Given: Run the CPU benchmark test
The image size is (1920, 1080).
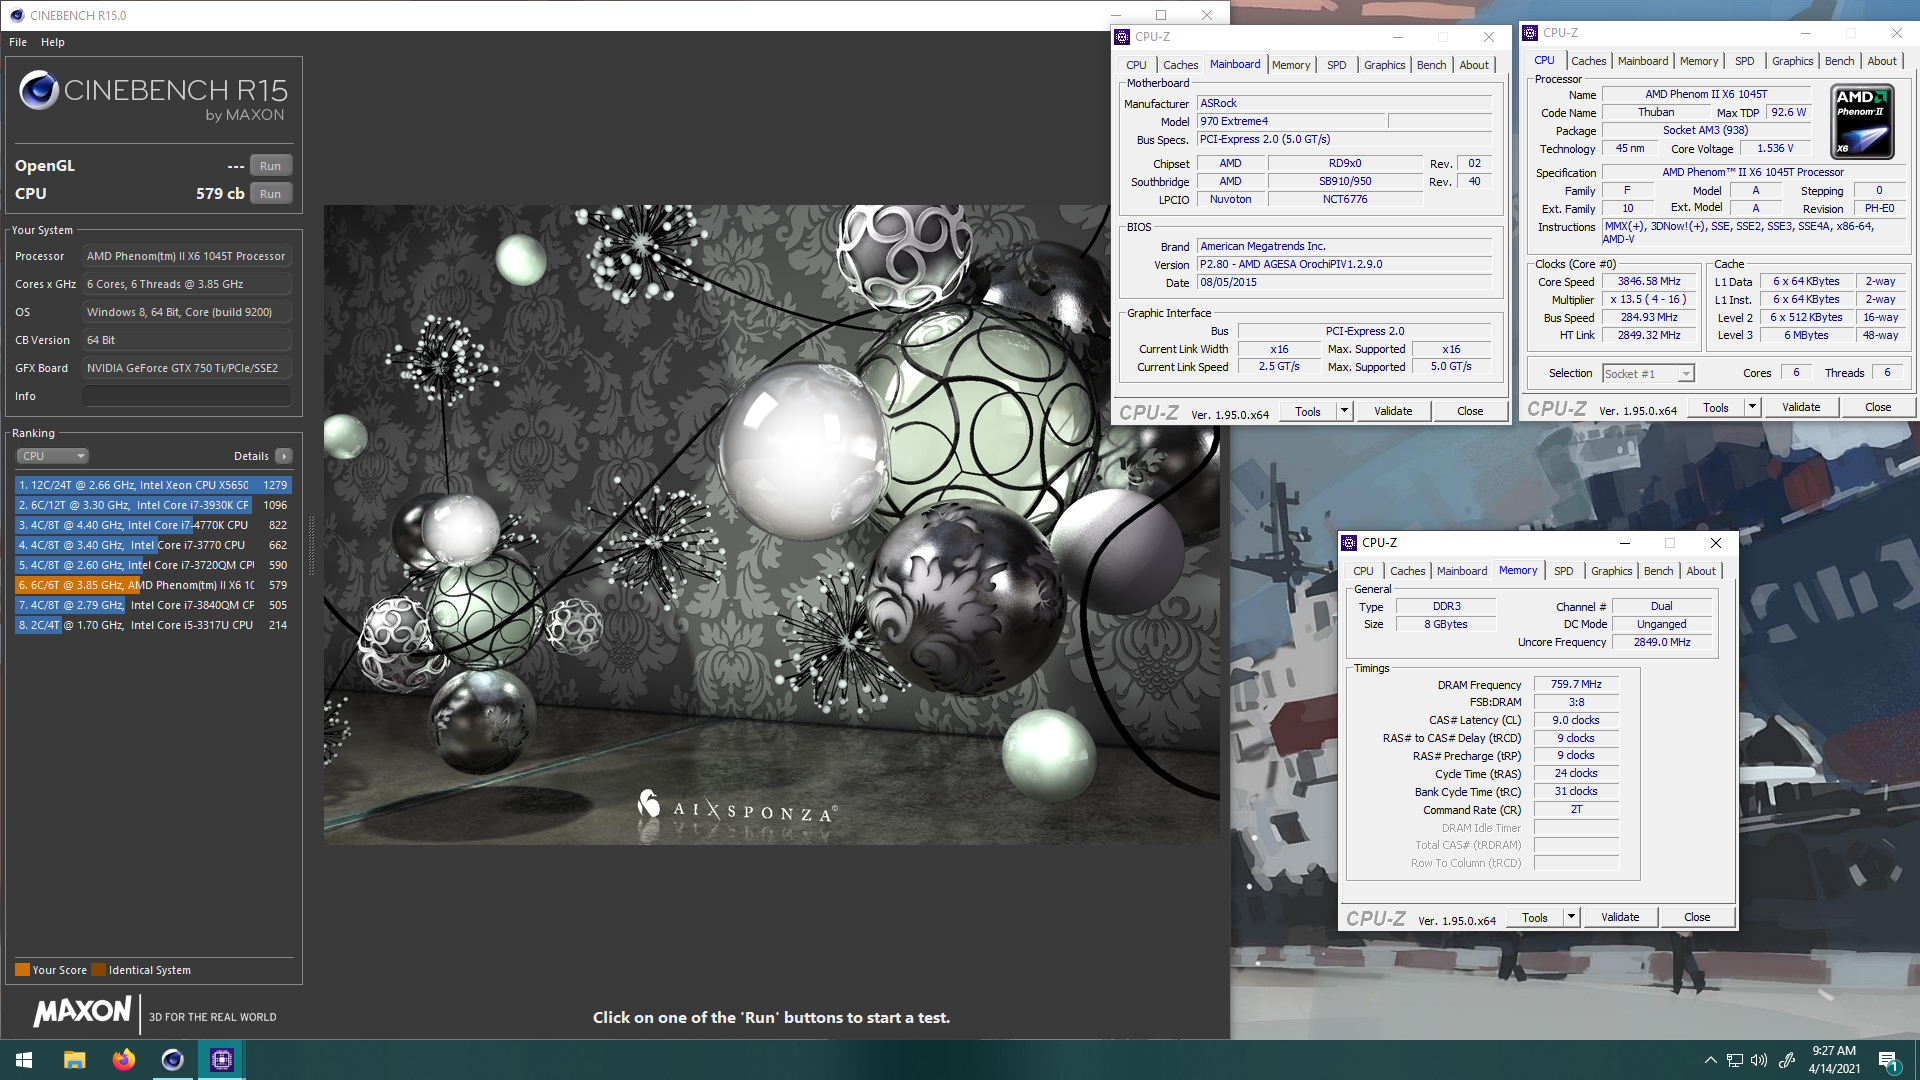Looking at the screenshot, I should pos(270,194).
